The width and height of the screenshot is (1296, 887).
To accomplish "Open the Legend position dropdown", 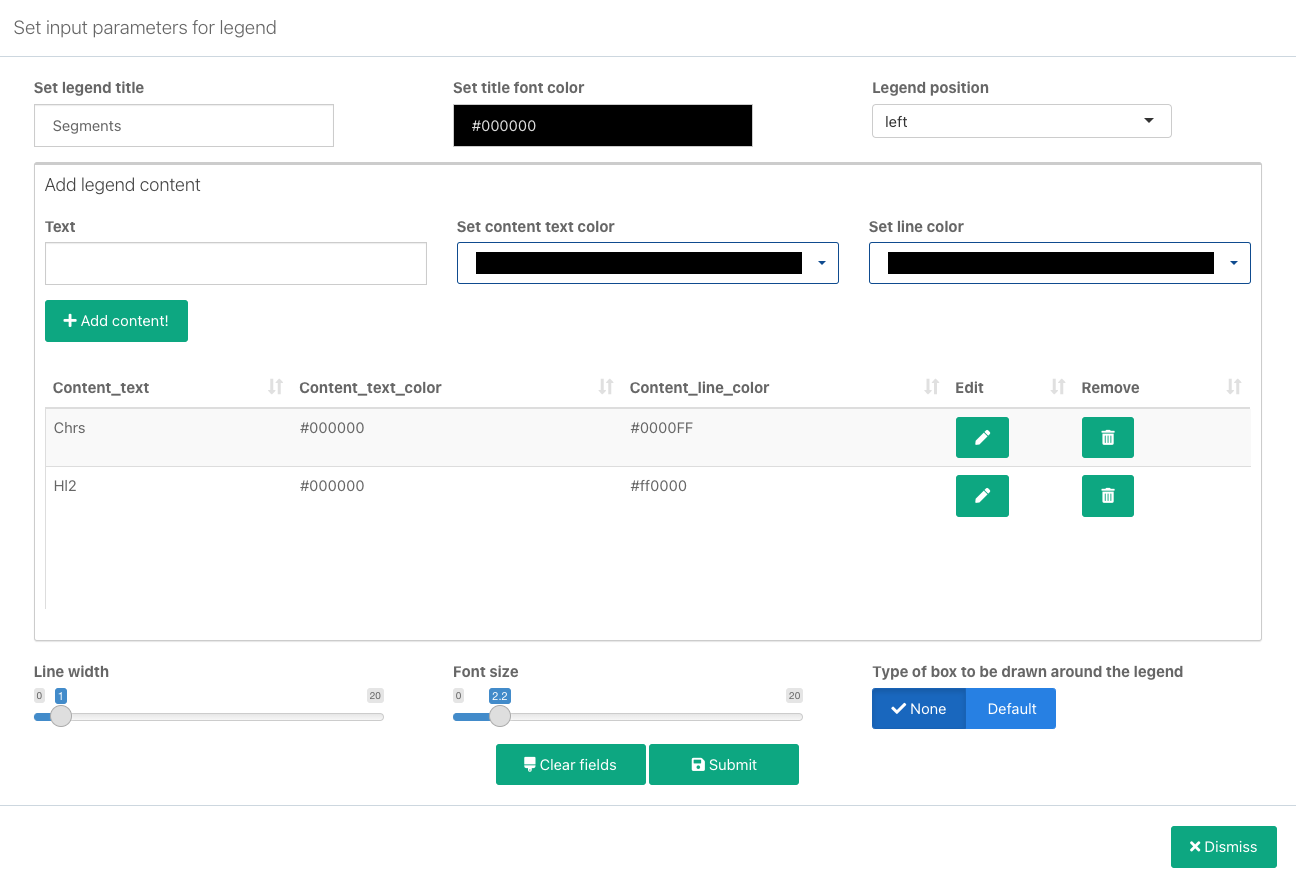I will (1021, 122).
